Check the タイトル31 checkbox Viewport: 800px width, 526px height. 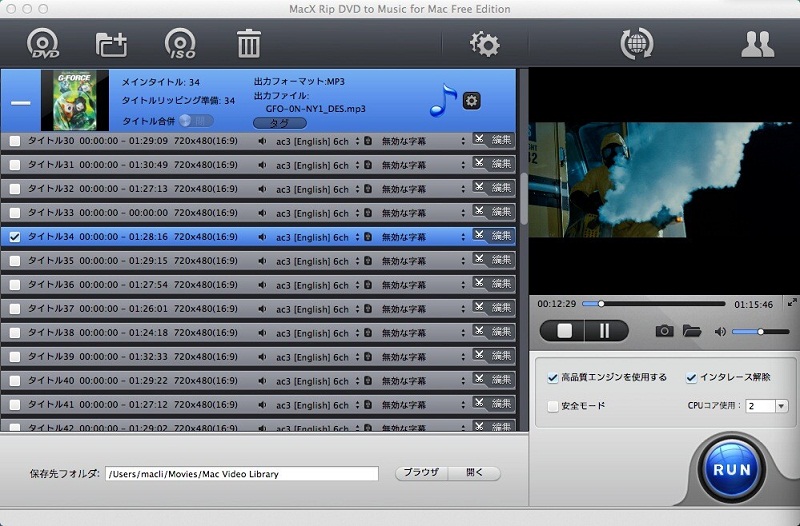click(x=15, y=165)
